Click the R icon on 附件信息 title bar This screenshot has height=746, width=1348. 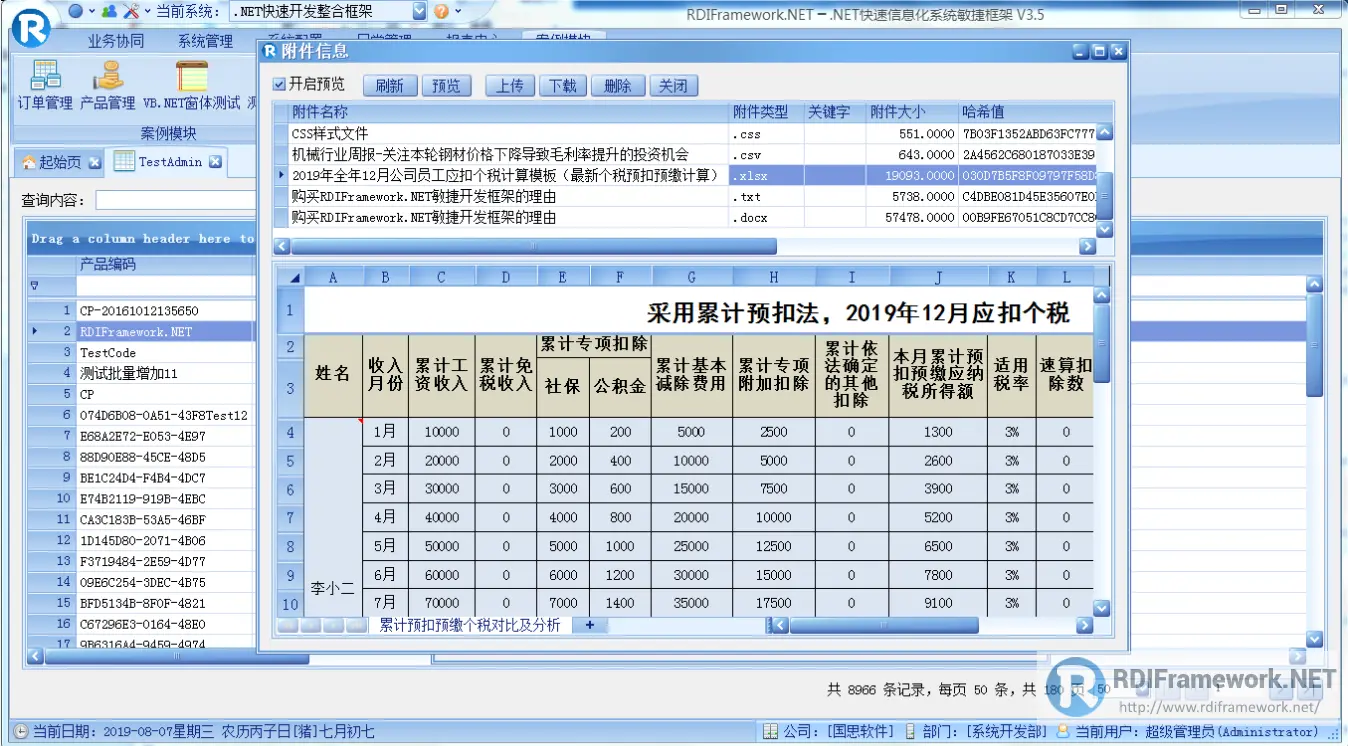pyautogui.click(x=270, y=52)
